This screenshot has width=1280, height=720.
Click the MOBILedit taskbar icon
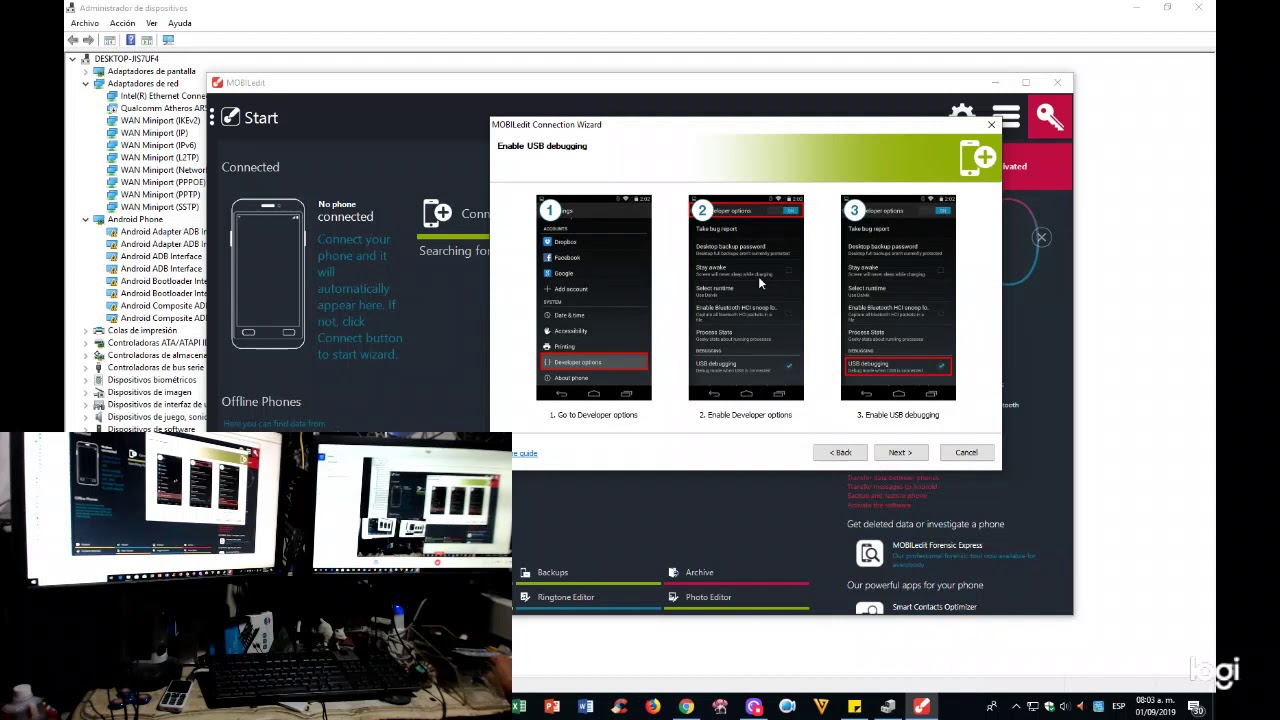pyautogui.click(x=921, y=707)
